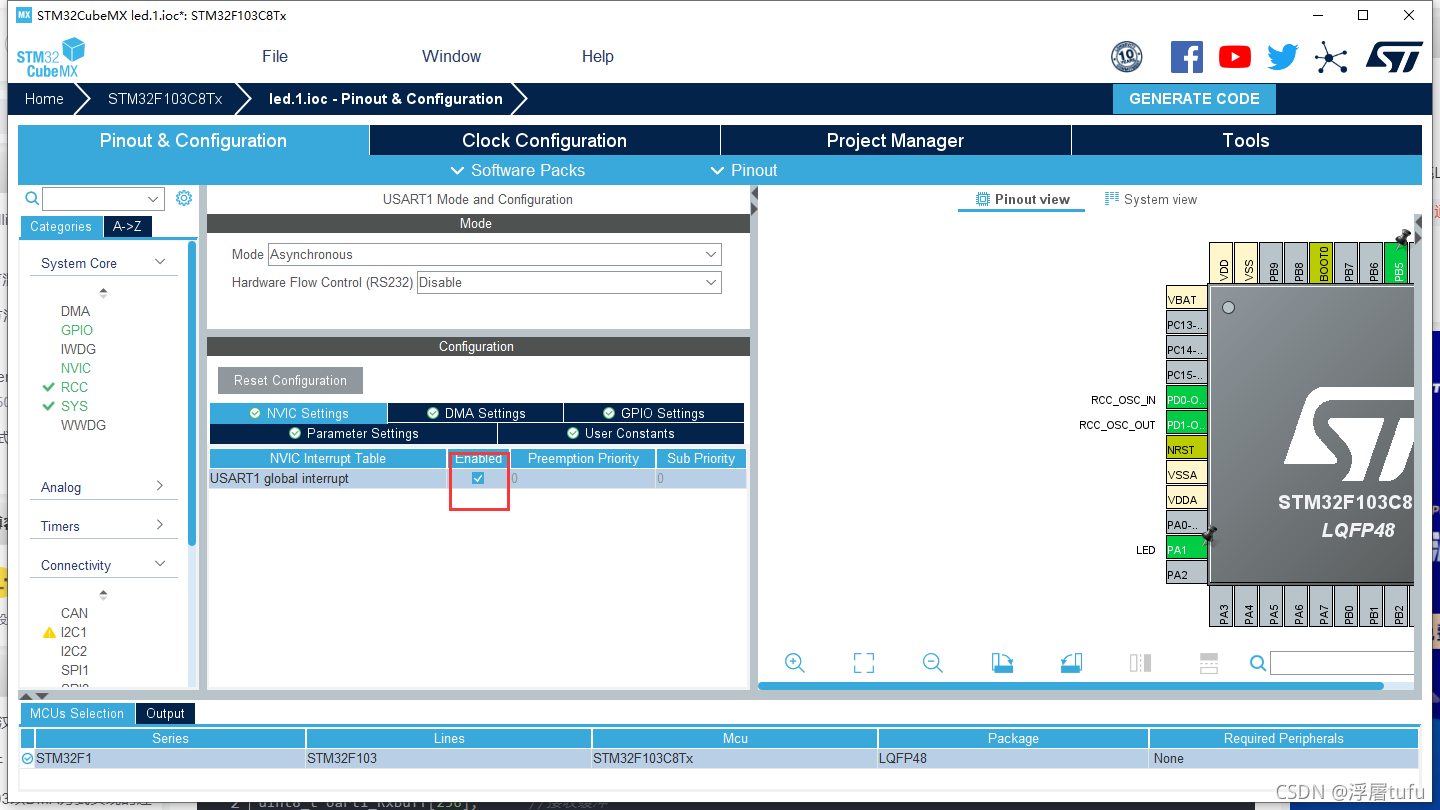Screen dimensions: 1440x810
Task: Open the Window menu
Action: [x=451, y=56]
